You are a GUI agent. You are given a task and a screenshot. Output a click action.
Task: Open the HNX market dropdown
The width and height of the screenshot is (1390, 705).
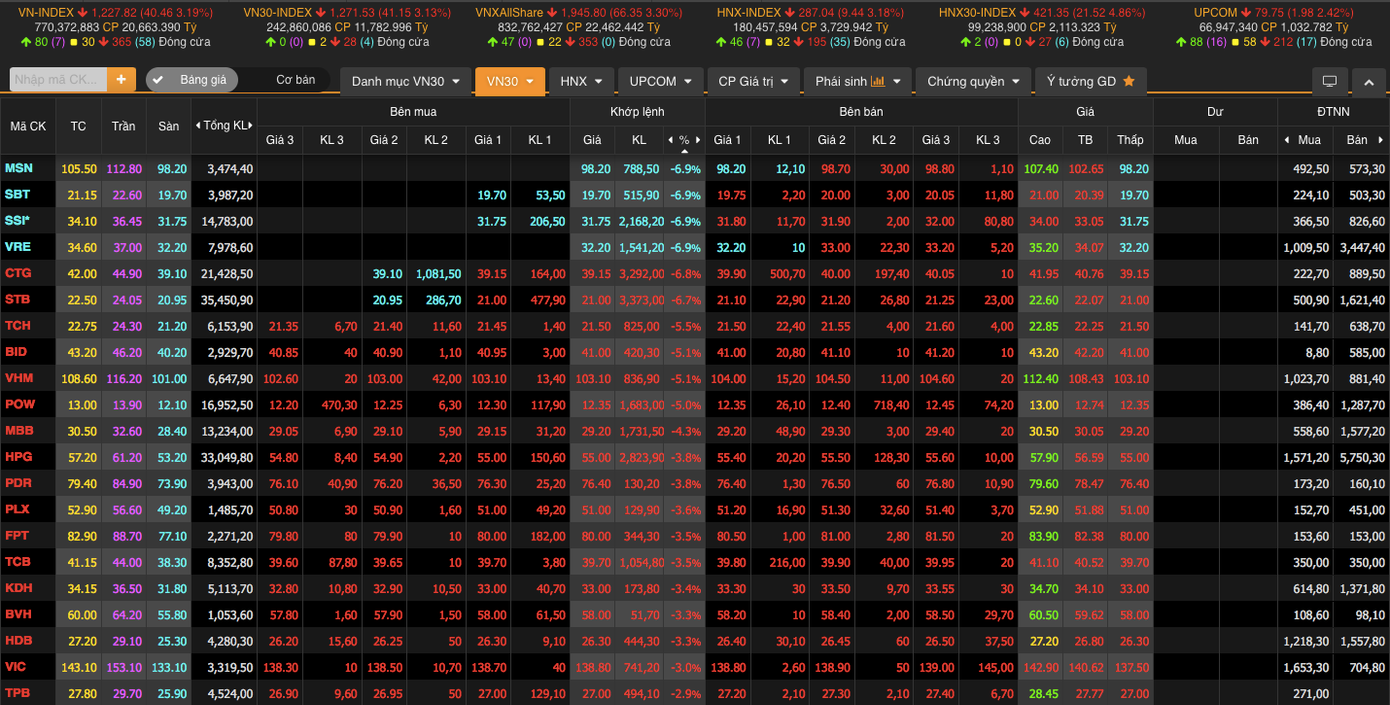[580, 81]
